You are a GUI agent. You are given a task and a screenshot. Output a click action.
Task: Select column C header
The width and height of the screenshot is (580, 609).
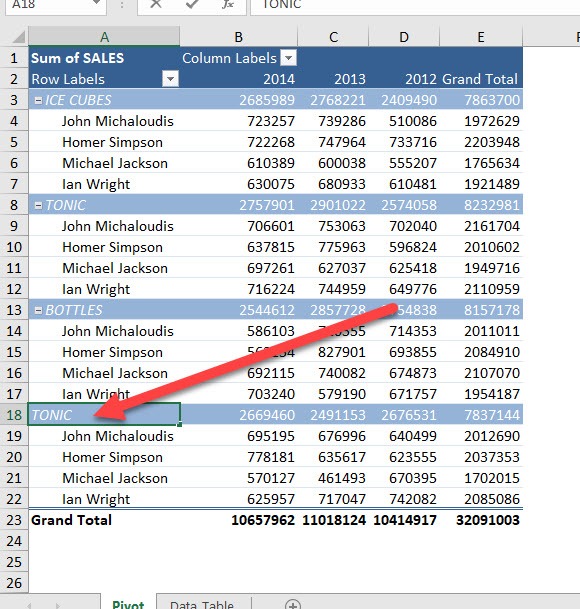333,37
